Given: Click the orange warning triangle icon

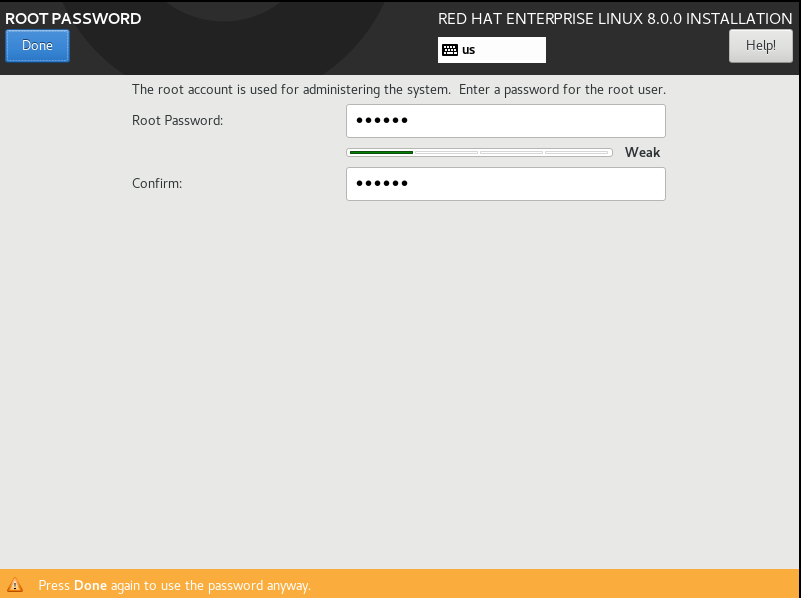Looking at the screenshot, I should click(15, 584).
